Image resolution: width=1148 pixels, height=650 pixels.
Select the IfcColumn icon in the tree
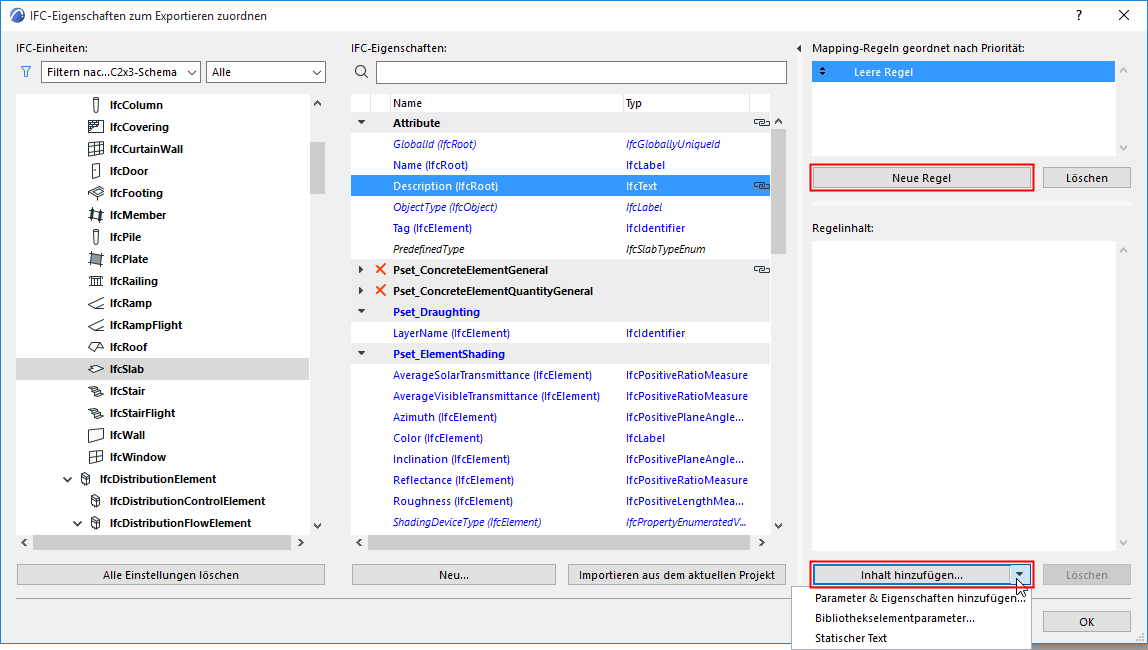[96, 105]
